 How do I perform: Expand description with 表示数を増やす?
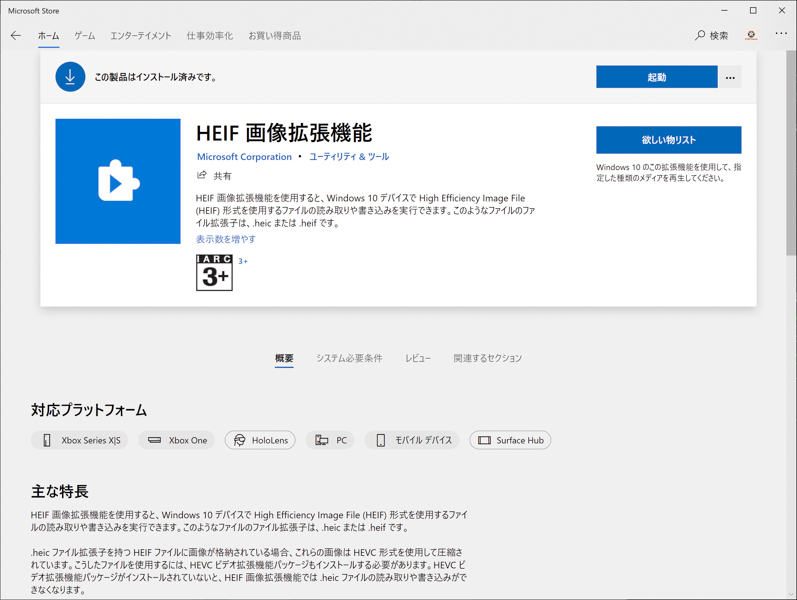[x=226, y=239]
